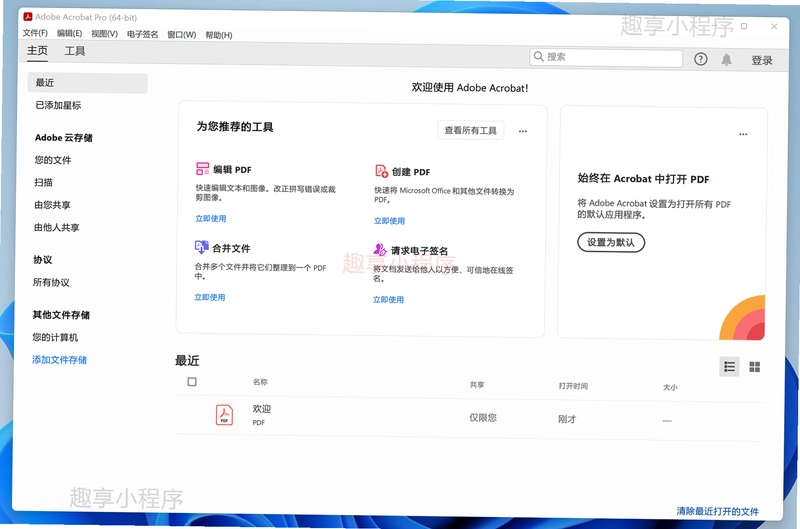800x529 pixels.
Task: Open the 文件(F) menu
Action: tap(35, 33)
